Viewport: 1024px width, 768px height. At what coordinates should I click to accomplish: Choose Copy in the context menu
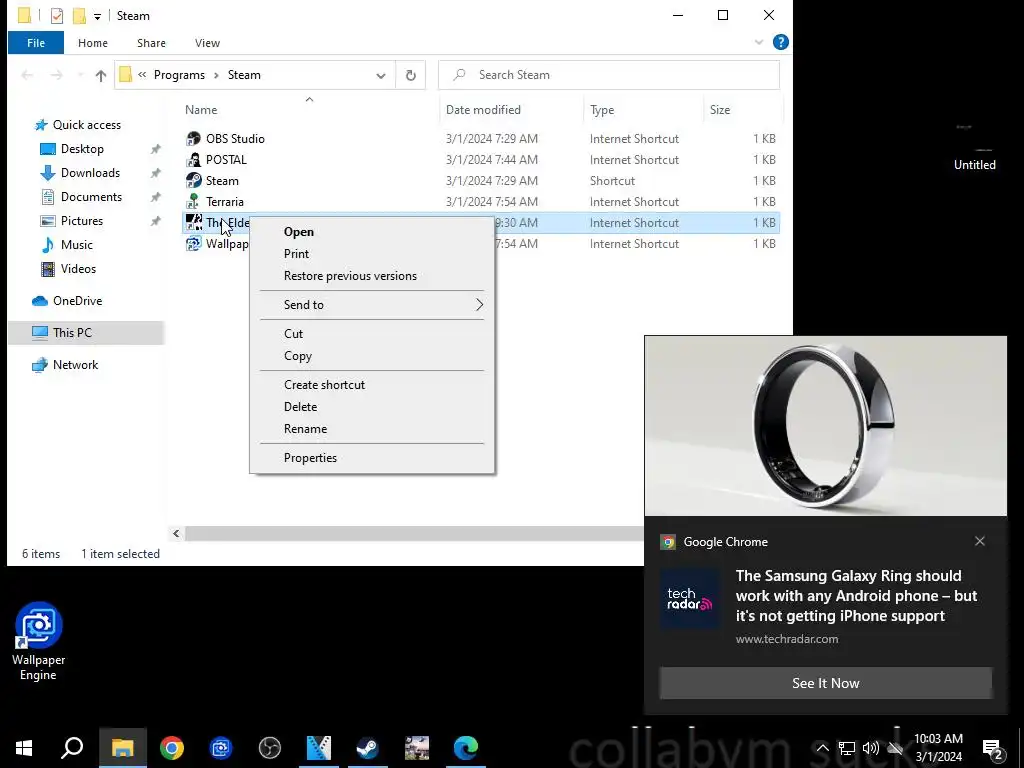pyautogui.click(x=372, y=356)
